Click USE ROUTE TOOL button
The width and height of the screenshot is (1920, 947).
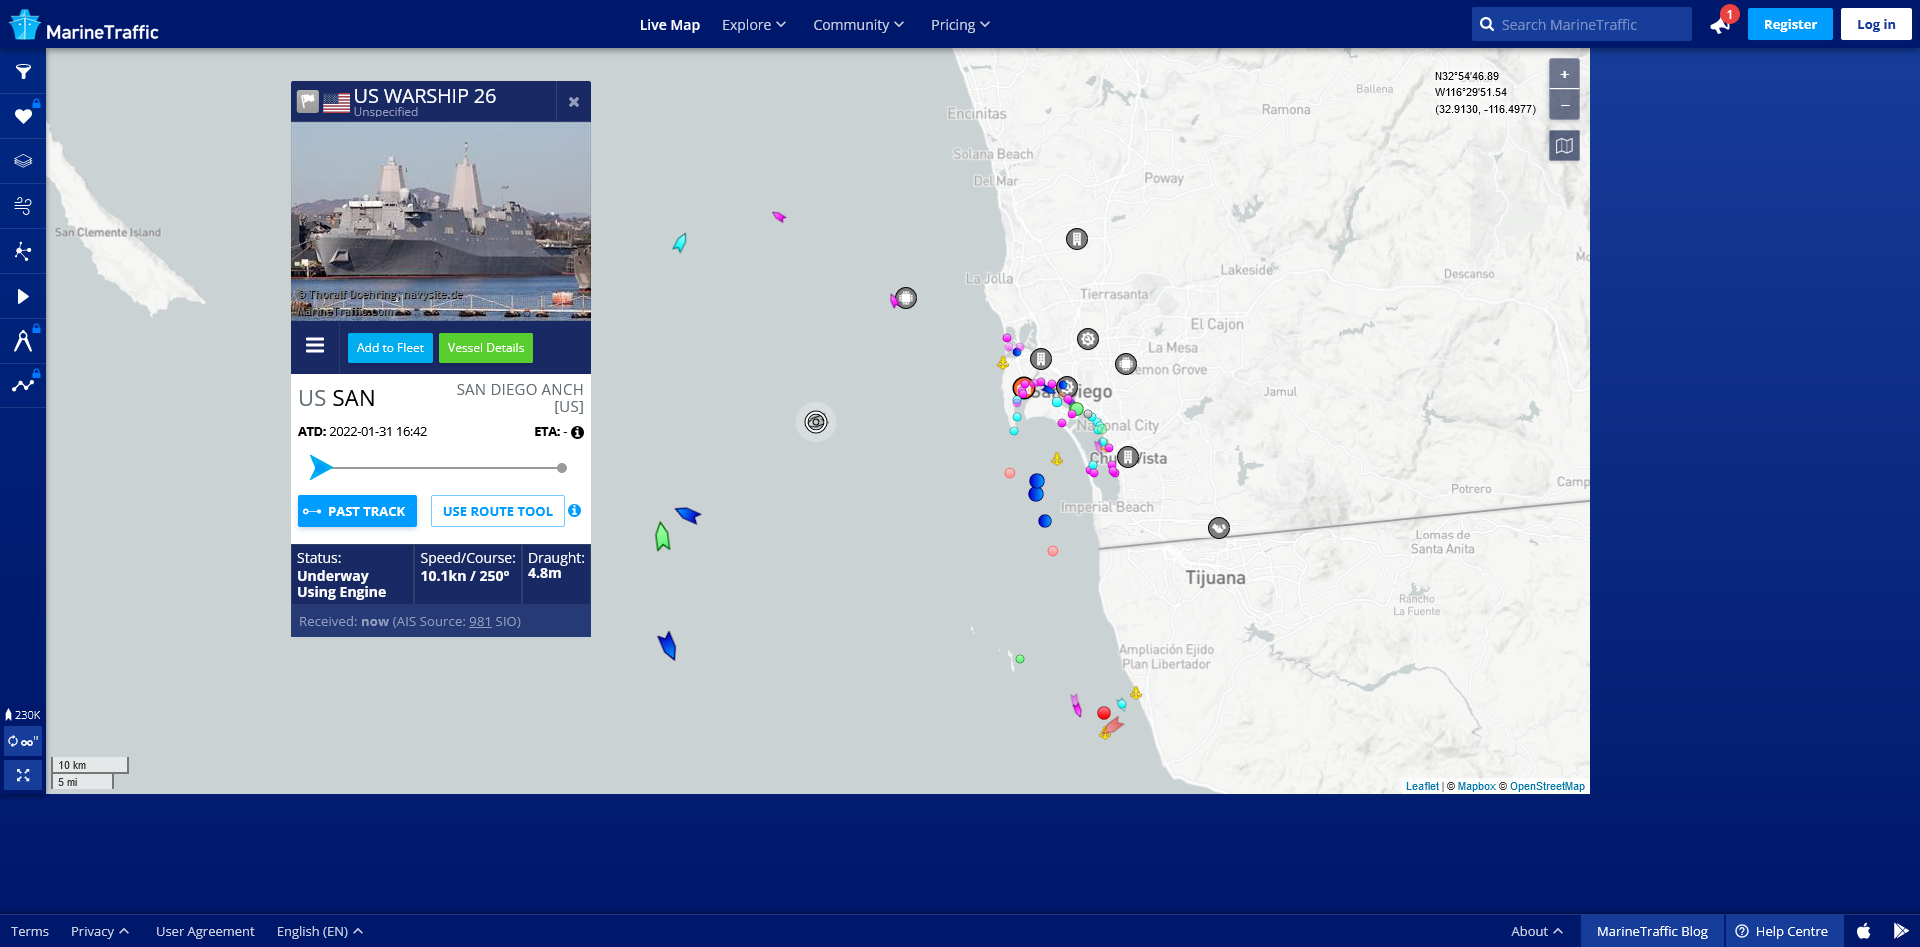coord(498,511)
